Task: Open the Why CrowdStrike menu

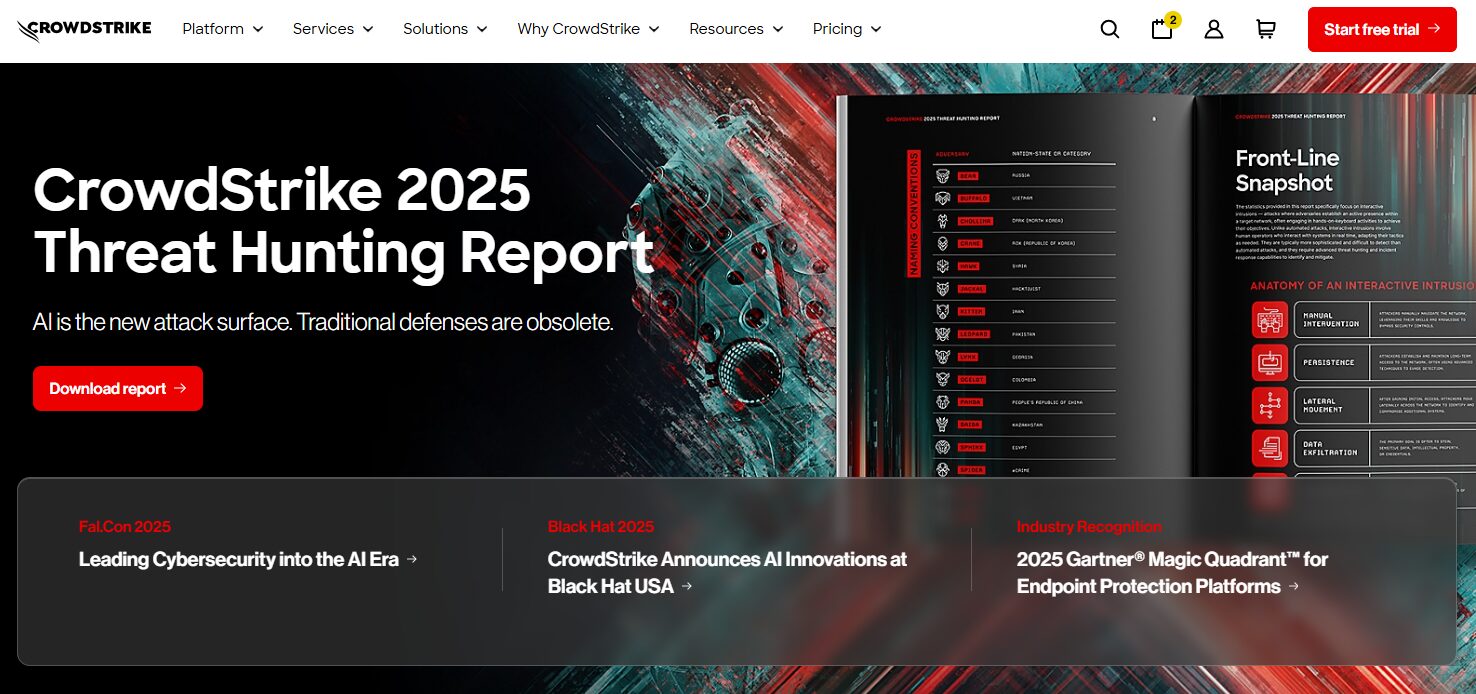Action: 588,29
